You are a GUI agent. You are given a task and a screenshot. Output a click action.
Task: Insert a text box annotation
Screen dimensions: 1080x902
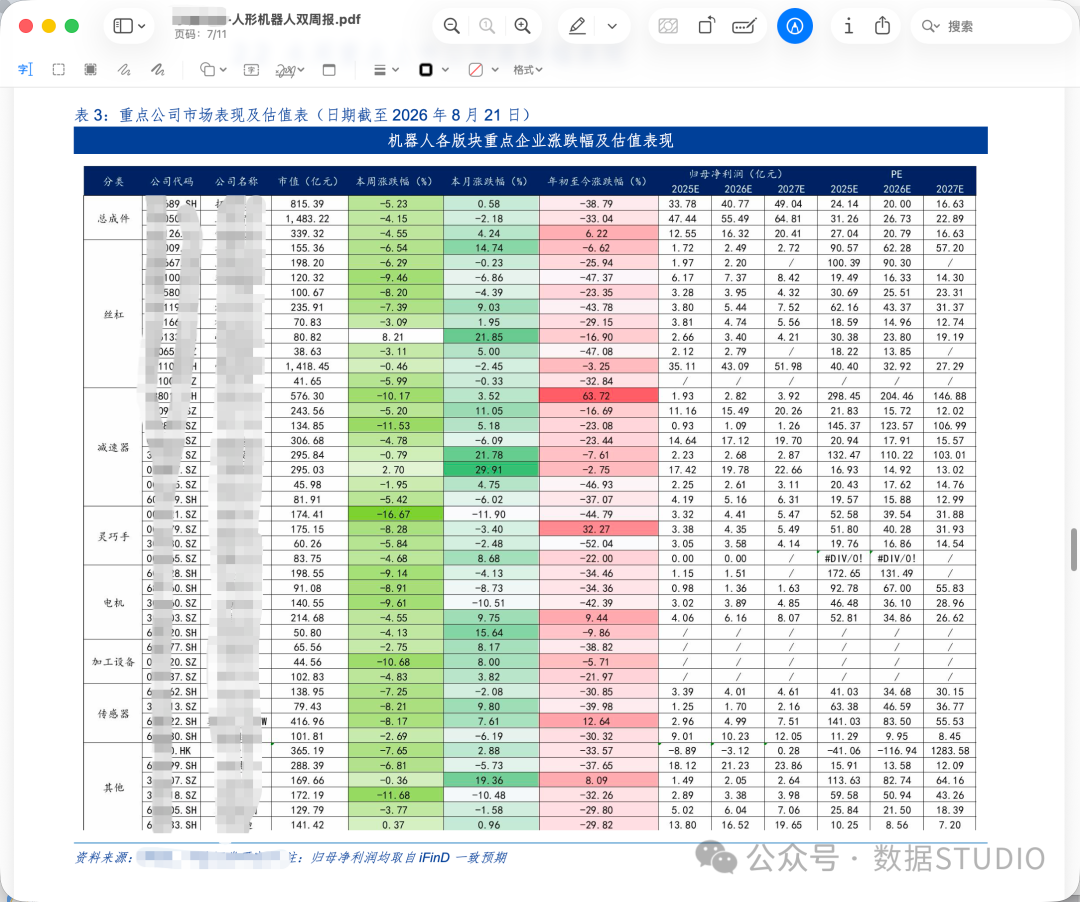pyautogui.click(x=251, y=70)
